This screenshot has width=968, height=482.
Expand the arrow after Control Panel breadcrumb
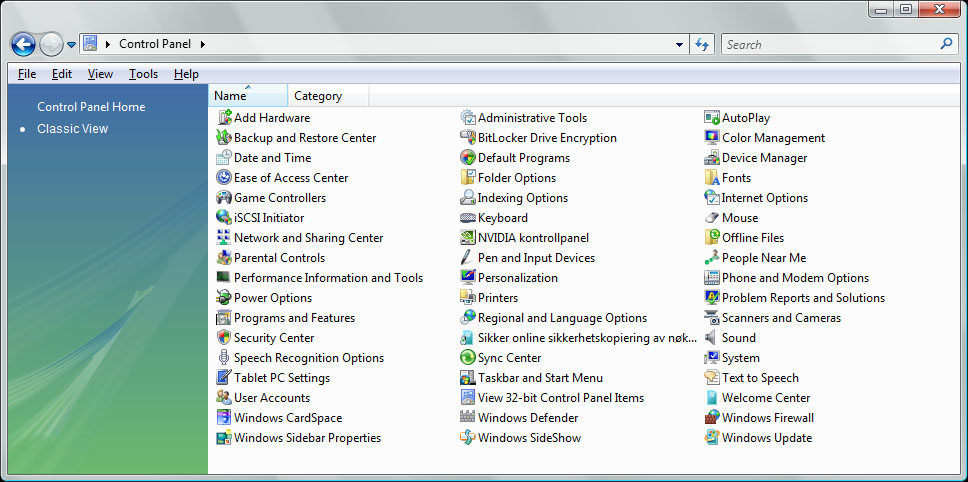point(203,44)
